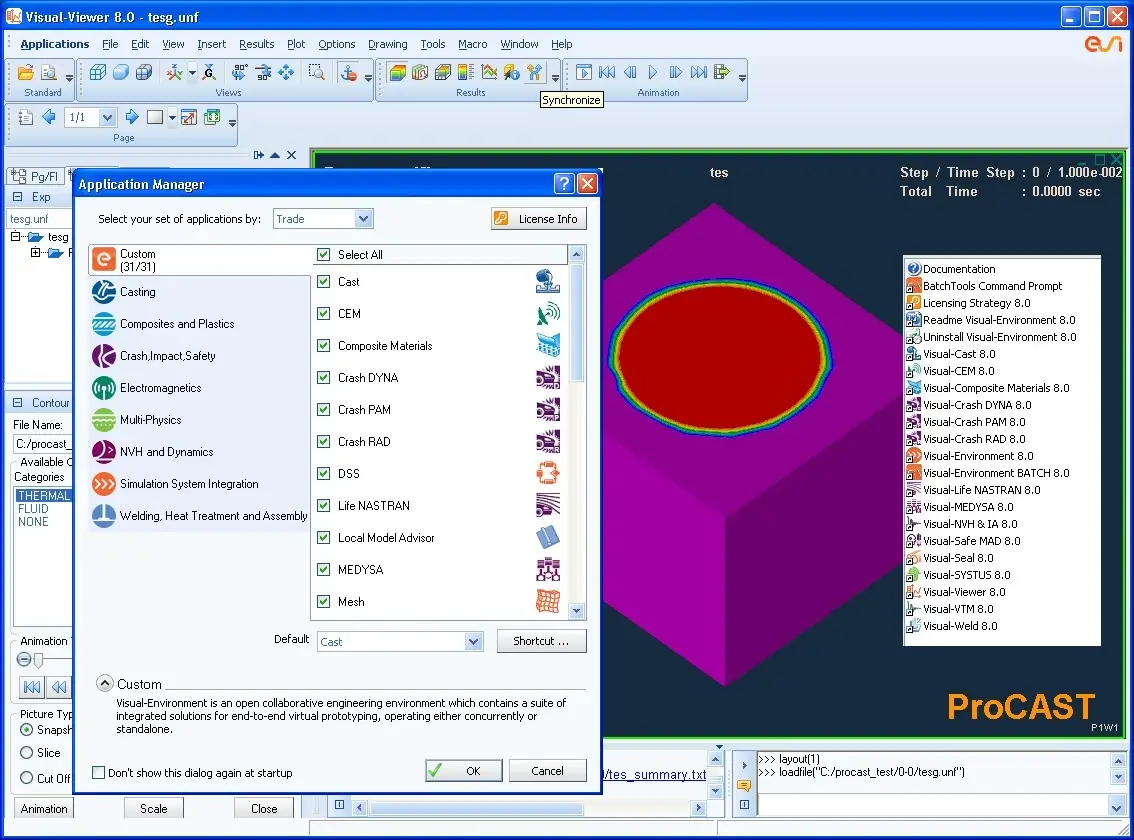Collapse the Custom description section
The height and width of the screenshot is (840, 1134).
(105, 683)
